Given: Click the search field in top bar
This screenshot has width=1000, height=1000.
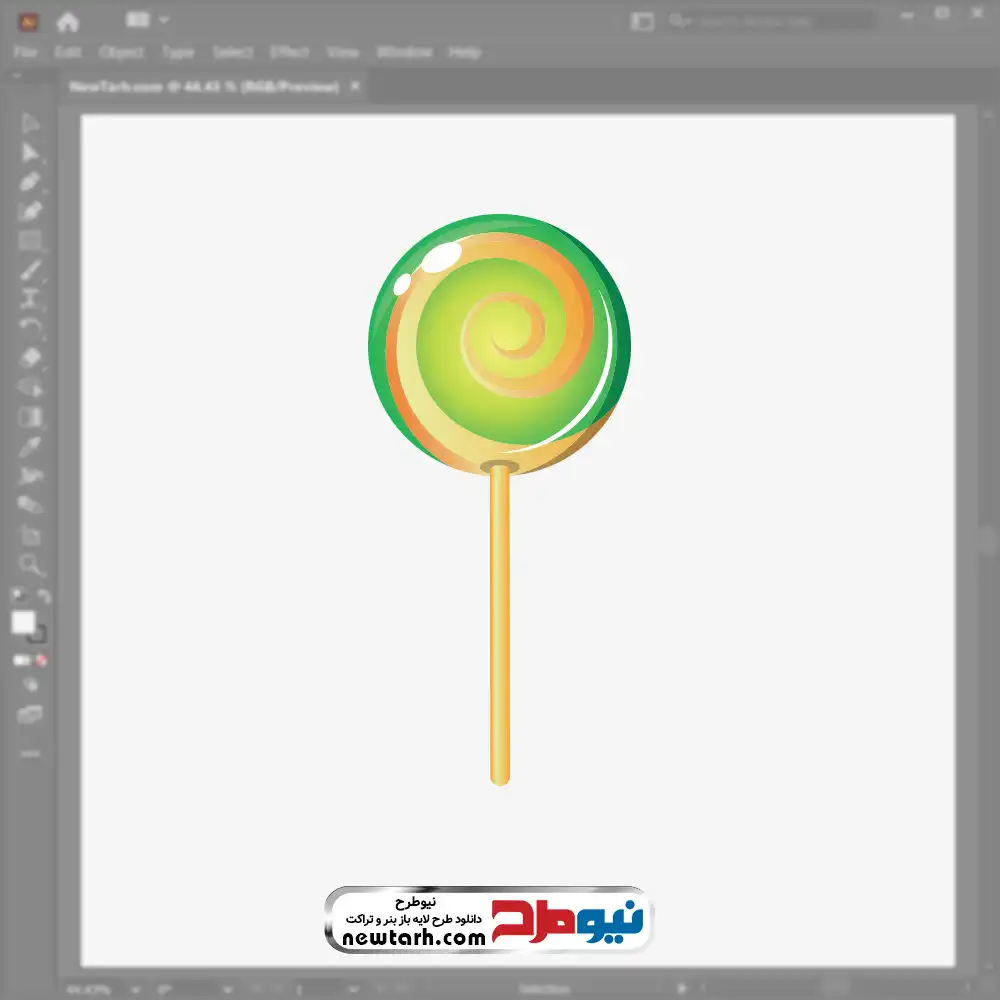Looking at the screenshot, I should [x=770, y=20].
